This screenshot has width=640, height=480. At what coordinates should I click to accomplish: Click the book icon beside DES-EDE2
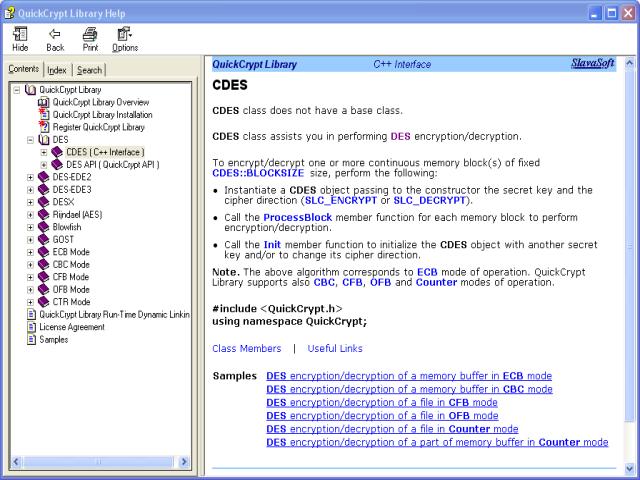(x=44, y=177)
